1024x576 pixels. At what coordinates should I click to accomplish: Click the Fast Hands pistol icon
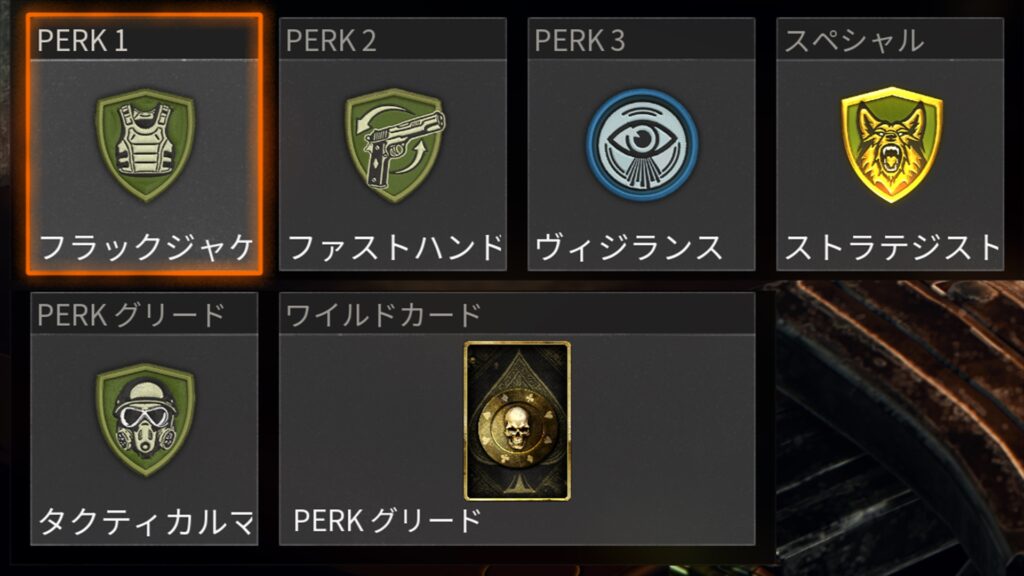[394, 144]
